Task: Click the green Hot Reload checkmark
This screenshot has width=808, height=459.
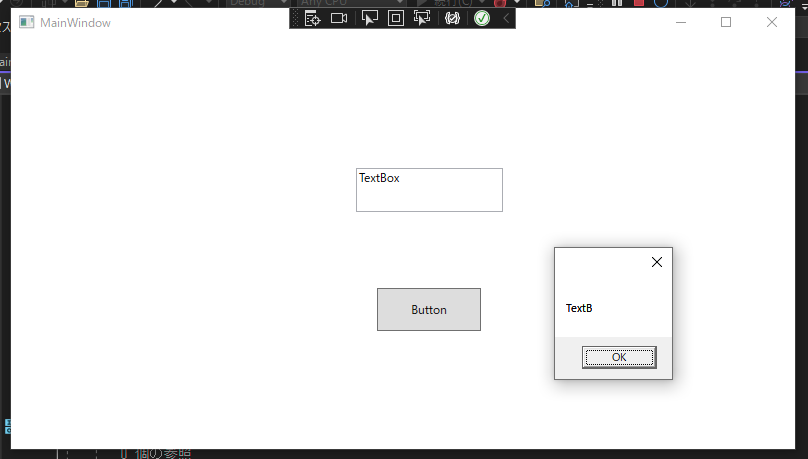Action: pos(482,18)
